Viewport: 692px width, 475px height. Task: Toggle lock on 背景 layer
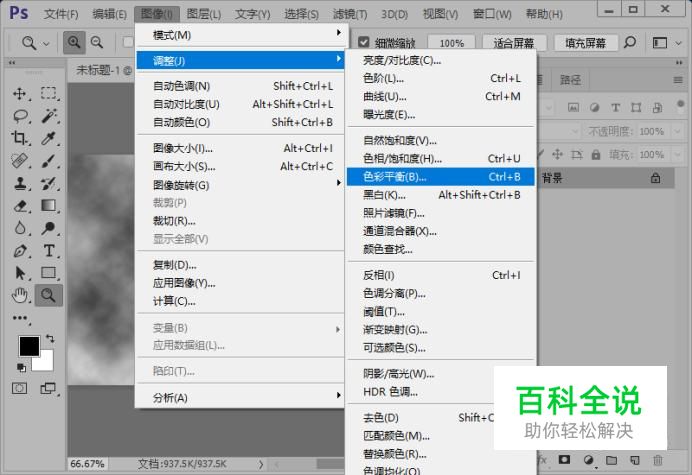[x=656, y=178]
